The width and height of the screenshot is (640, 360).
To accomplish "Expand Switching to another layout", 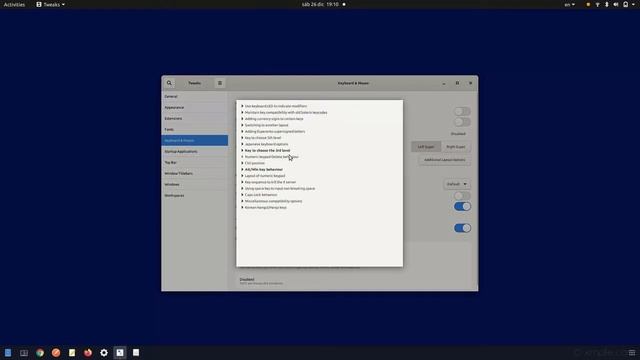I will point(242,125).
